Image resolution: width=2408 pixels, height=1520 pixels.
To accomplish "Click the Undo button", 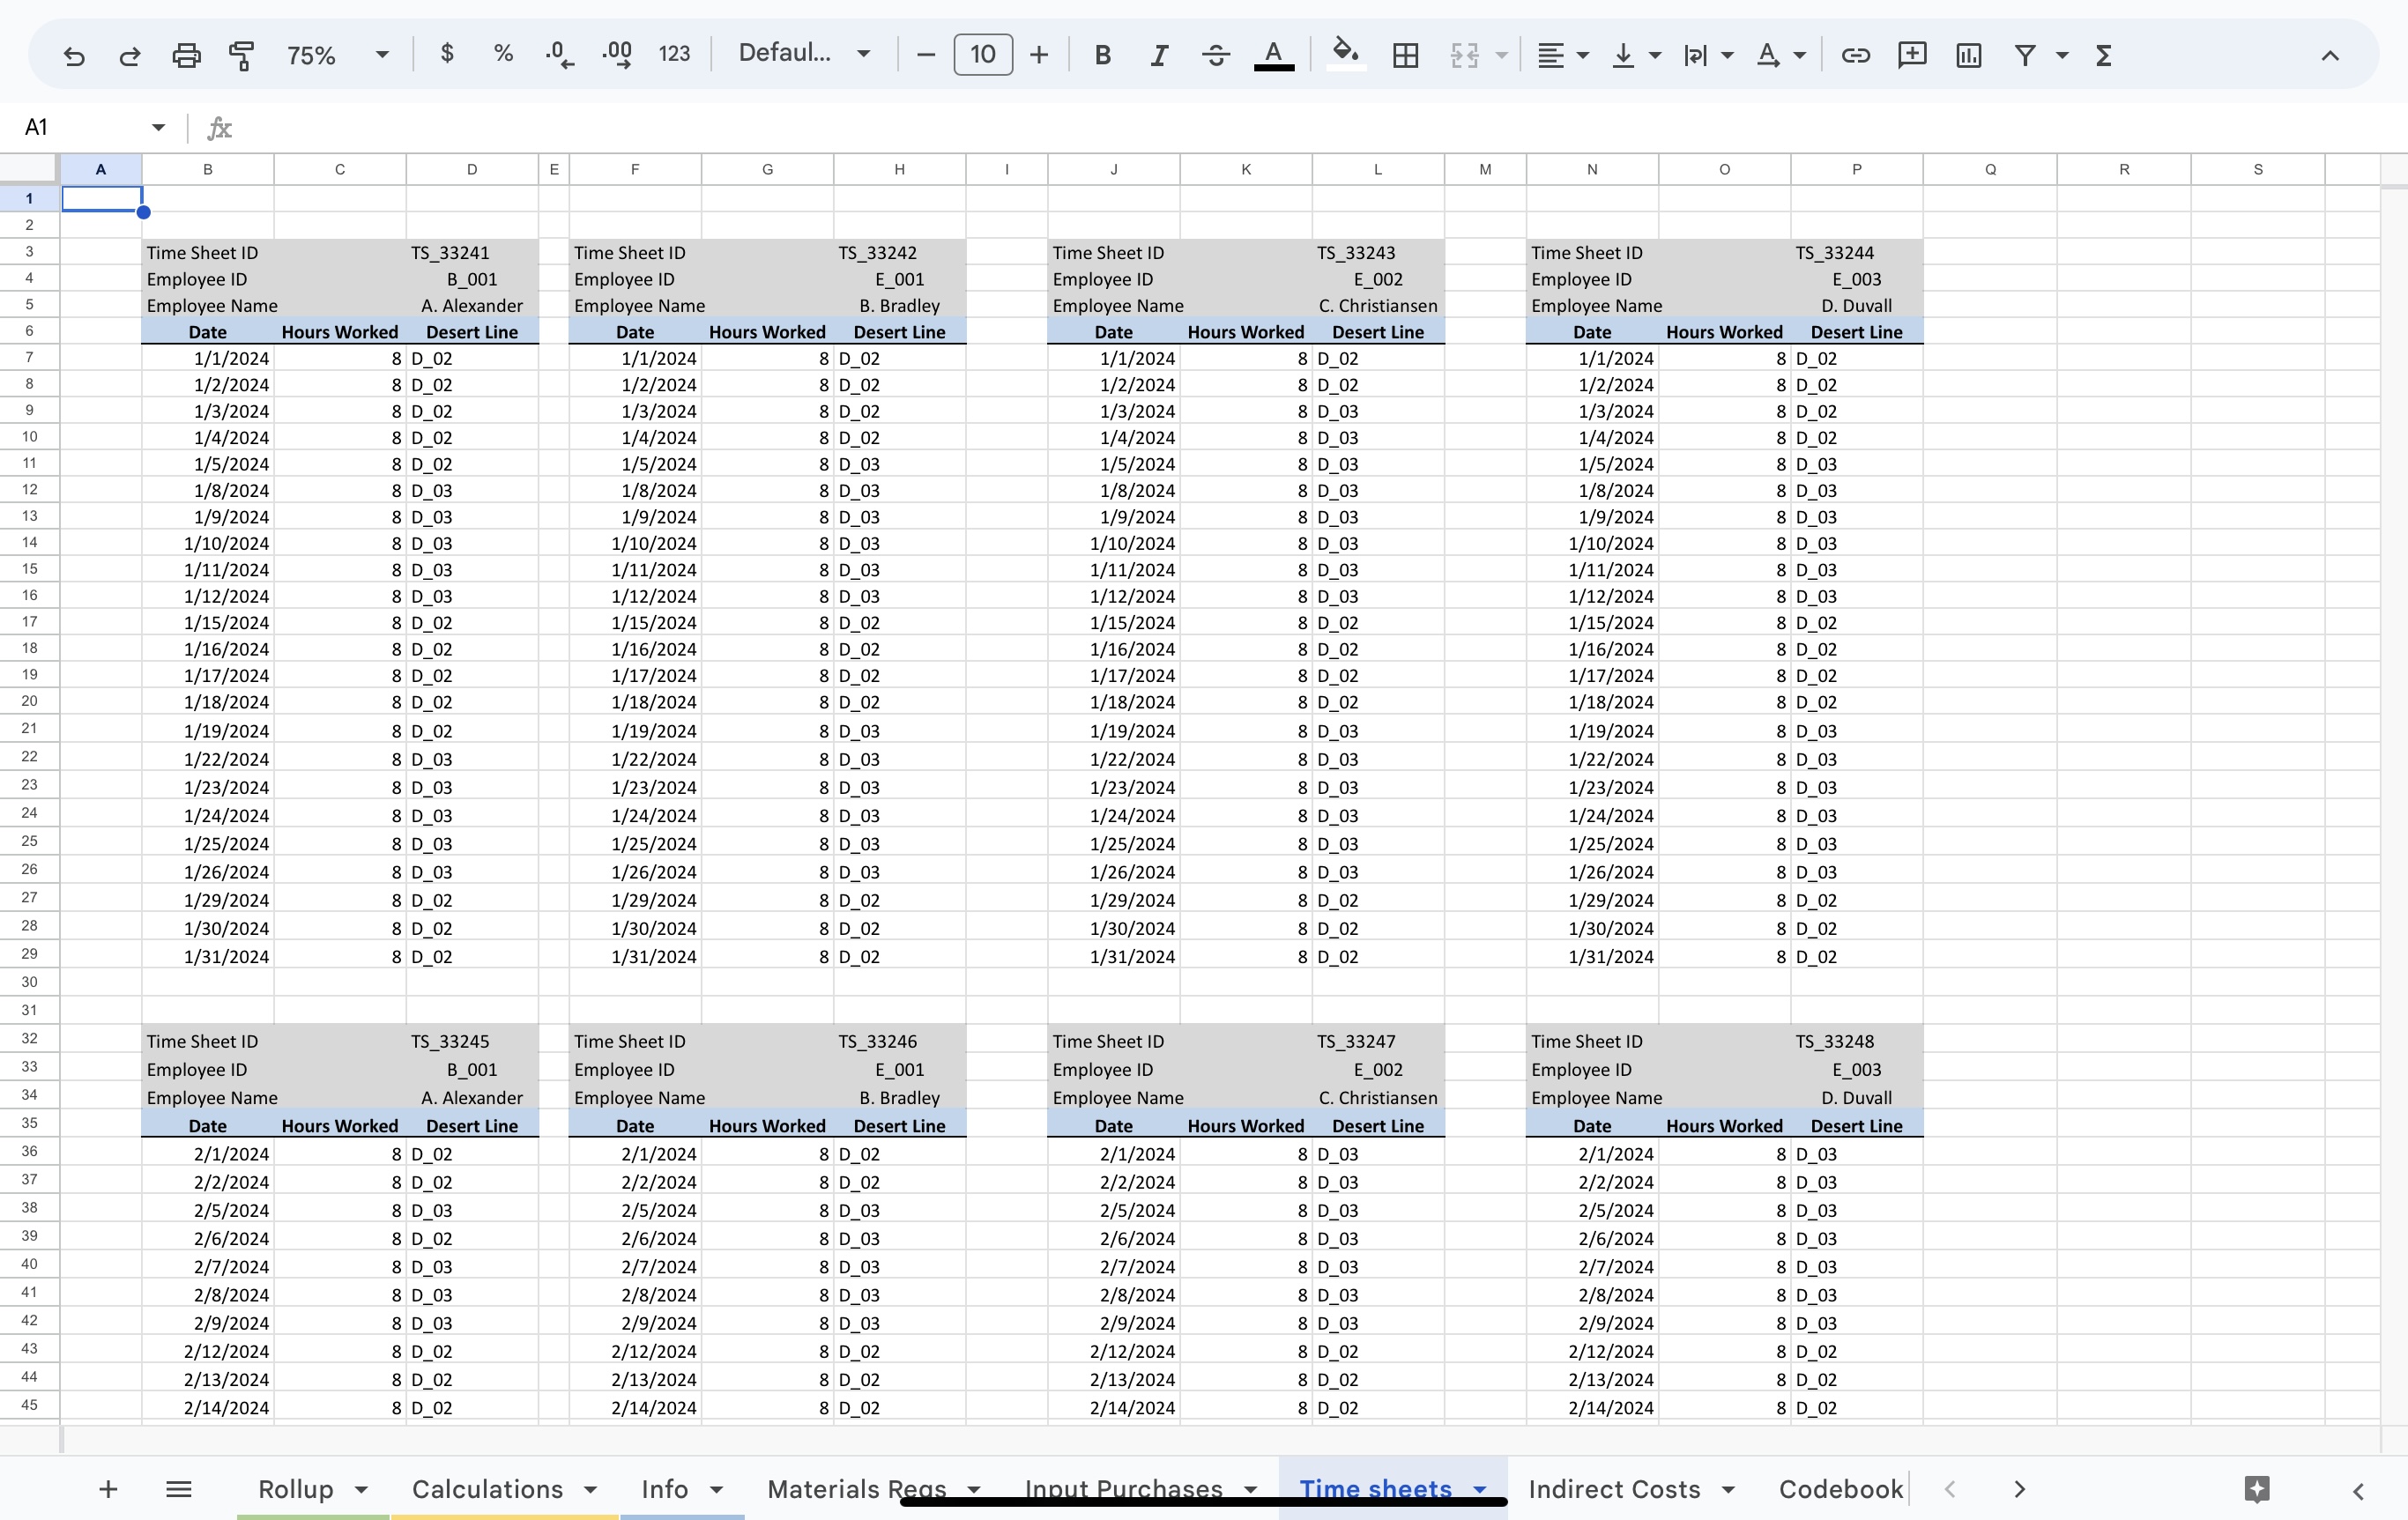I will [74, 55].
